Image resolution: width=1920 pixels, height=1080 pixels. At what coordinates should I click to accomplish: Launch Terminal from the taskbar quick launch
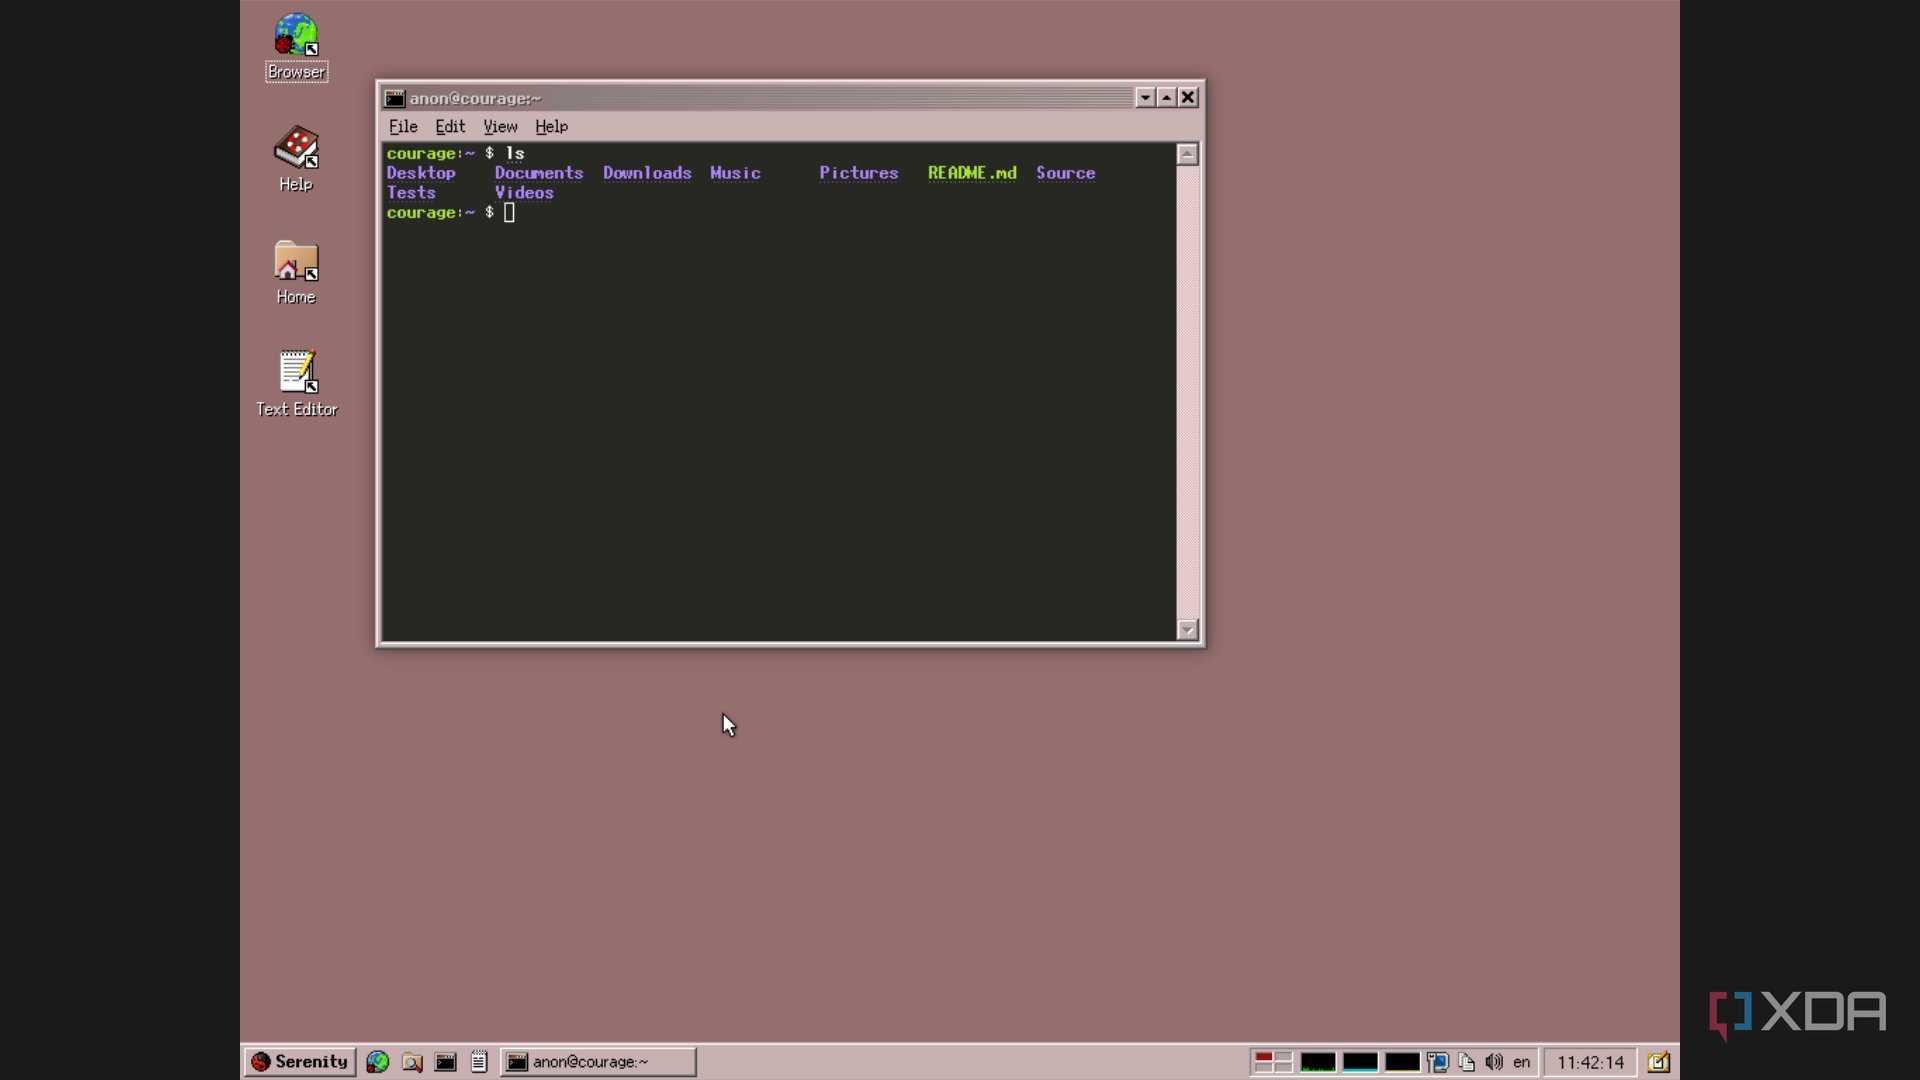tap(445, 1062)
